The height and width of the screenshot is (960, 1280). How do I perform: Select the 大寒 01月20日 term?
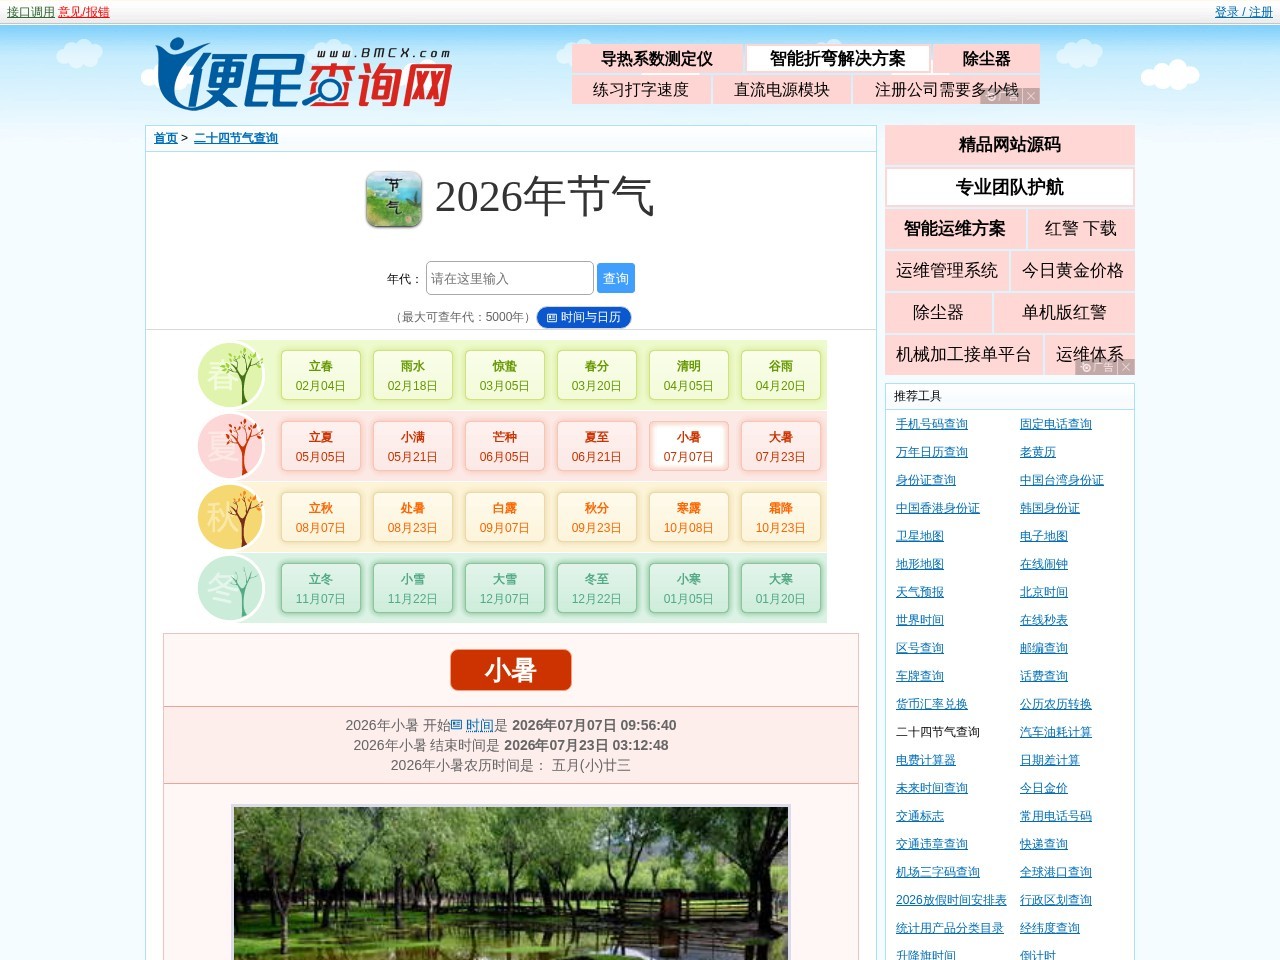pyautogui.click(x=781, y=588)
